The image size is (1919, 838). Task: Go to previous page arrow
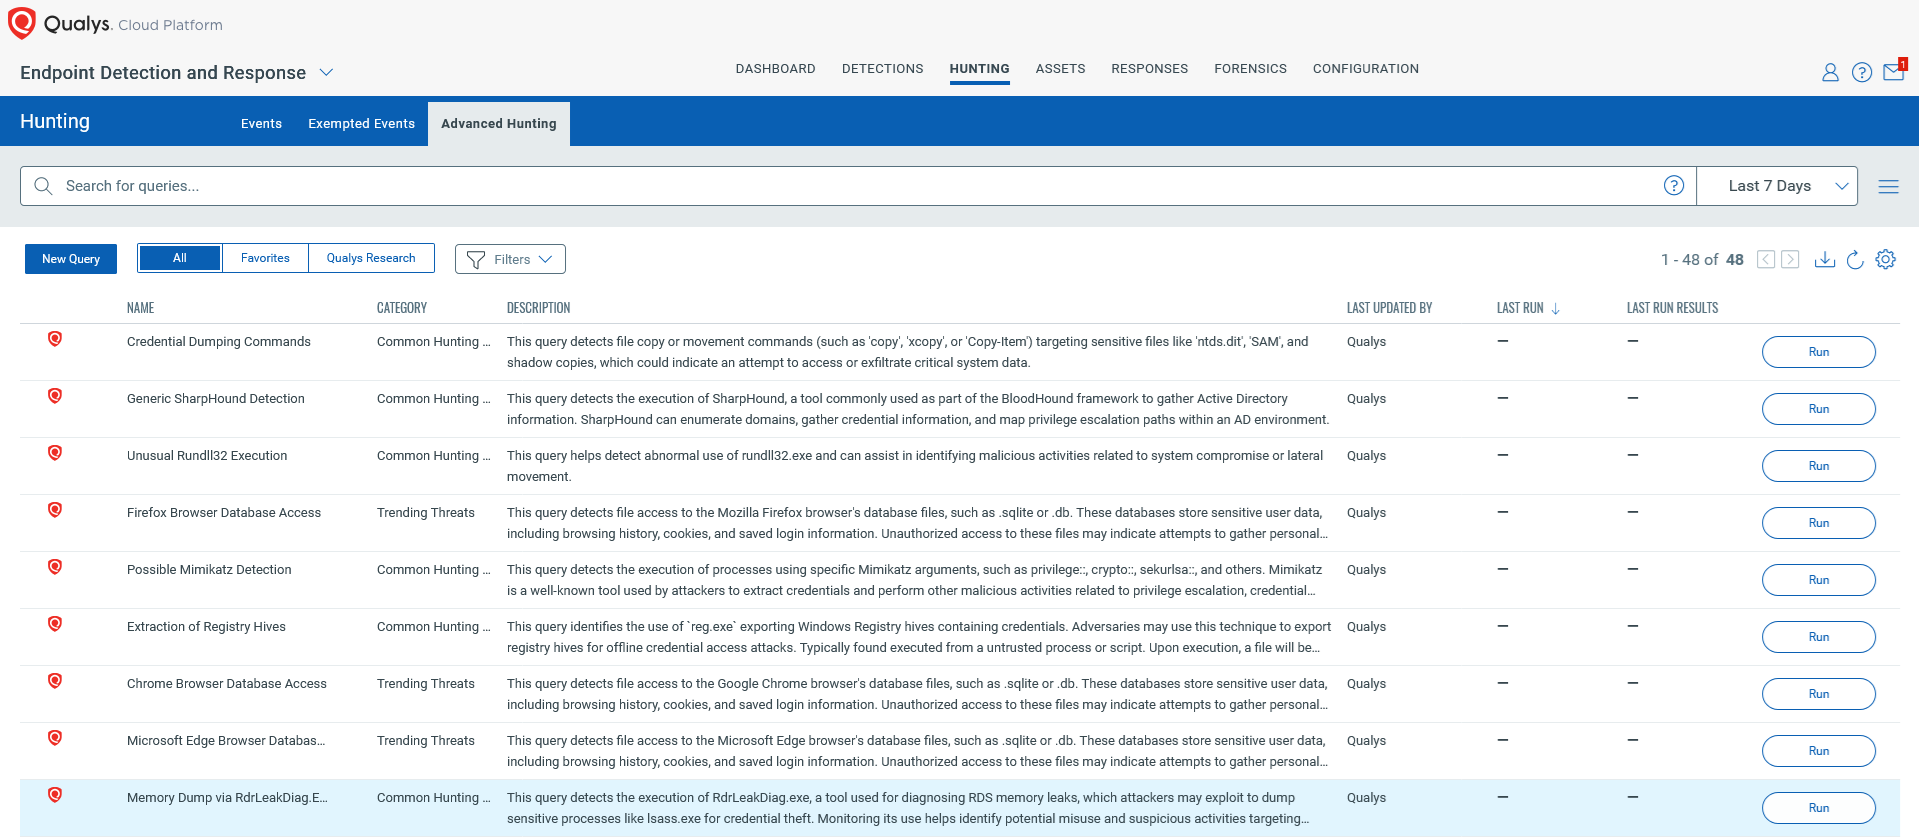(1766, 259)
